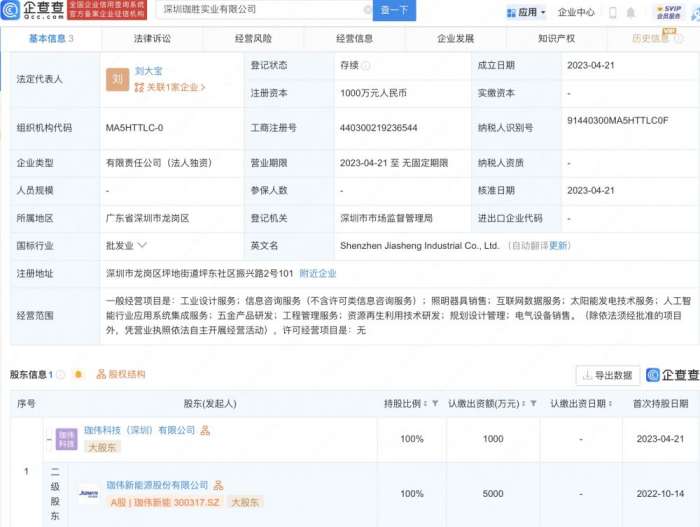The height and width of the screenshot is (527, 700).
Task: Click the orange dot icon by 股东信息
Action: tap(79, 374)
